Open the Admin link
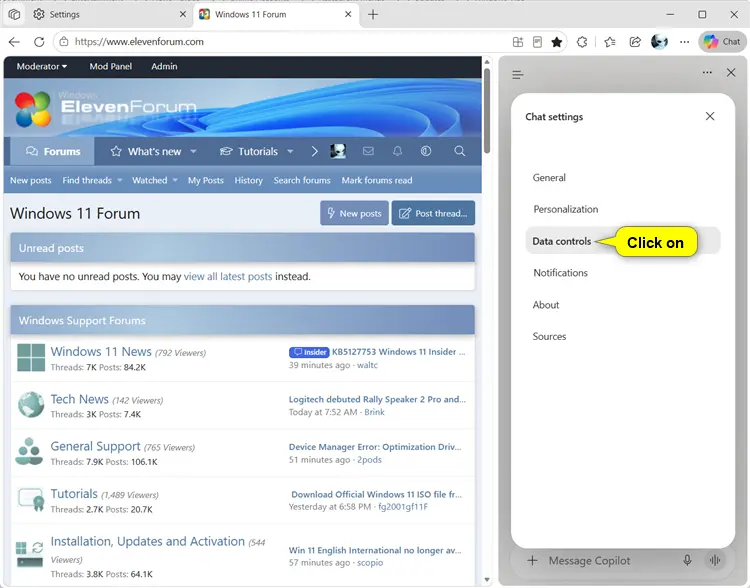 pos(164,67)
